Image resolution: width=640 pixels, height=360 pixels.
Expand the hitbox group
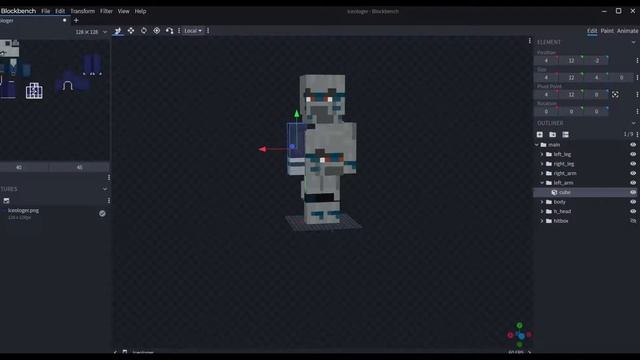coord(542,221)
